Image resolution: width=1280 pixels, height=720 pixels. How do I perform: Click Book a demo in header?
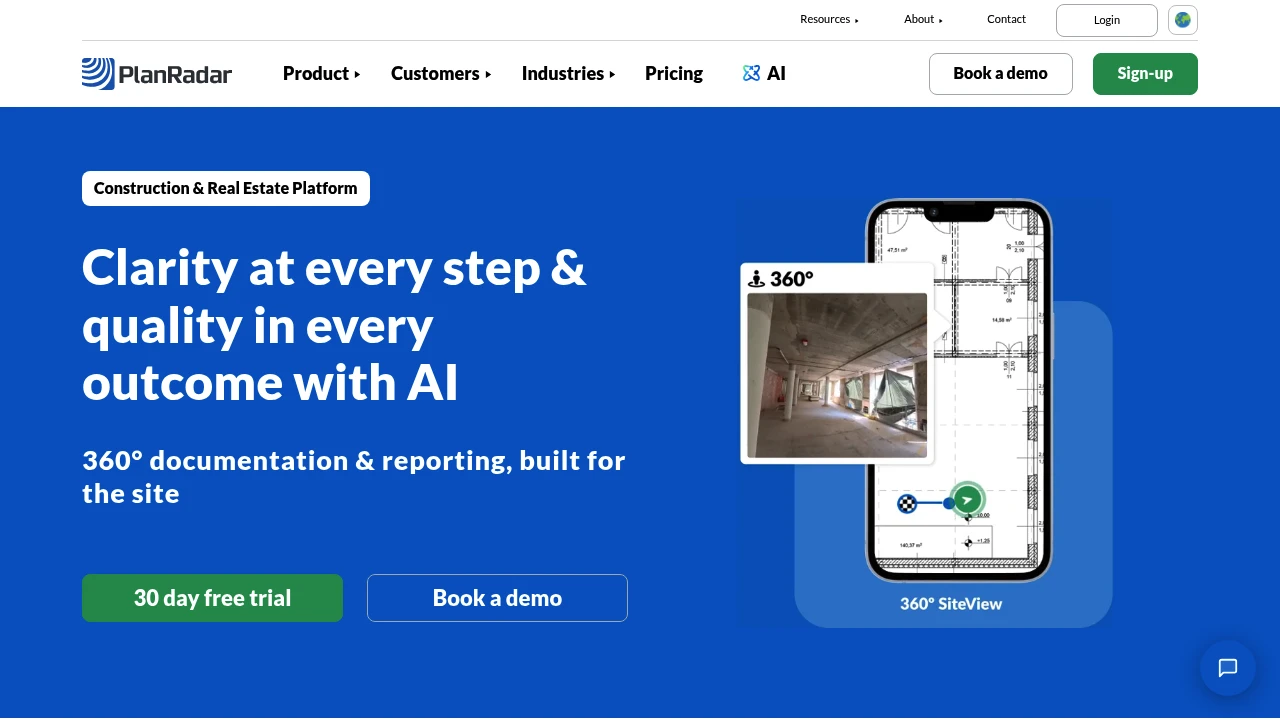1001,74
